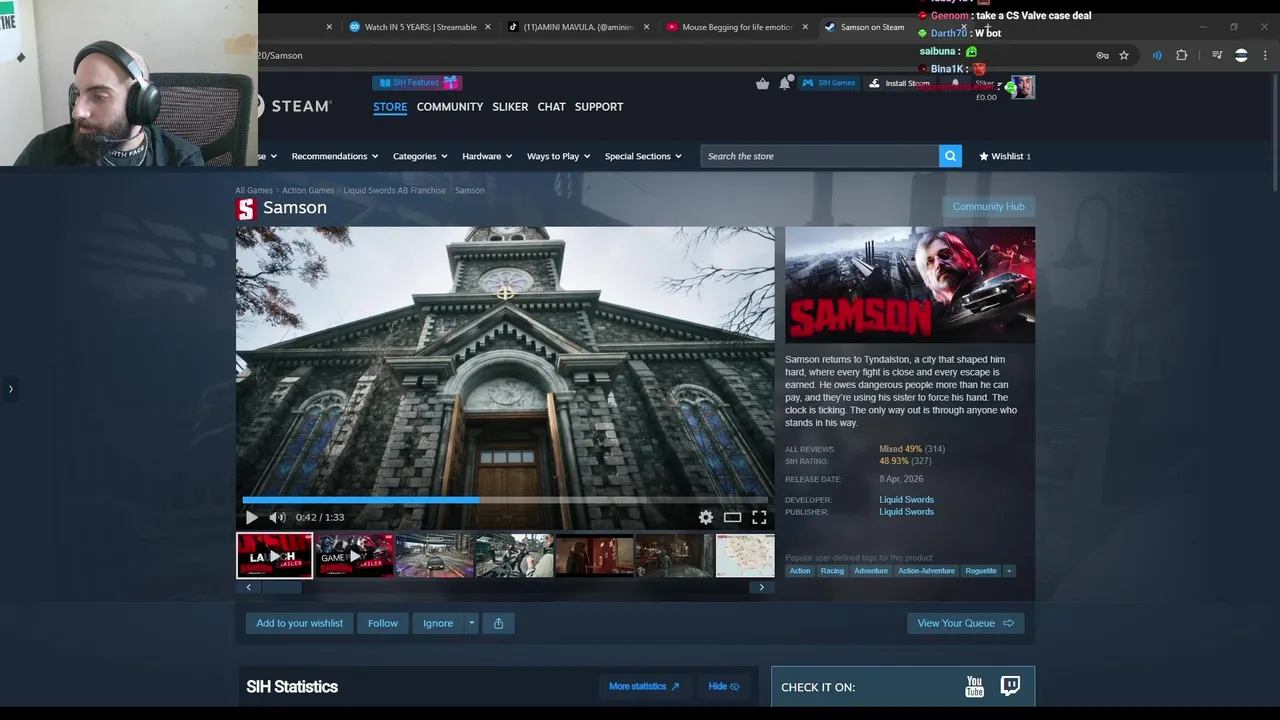Click the Action-Adventure tag
Image resolution: width=1280 pixels, height=720 pixels.
coord(926,571)
